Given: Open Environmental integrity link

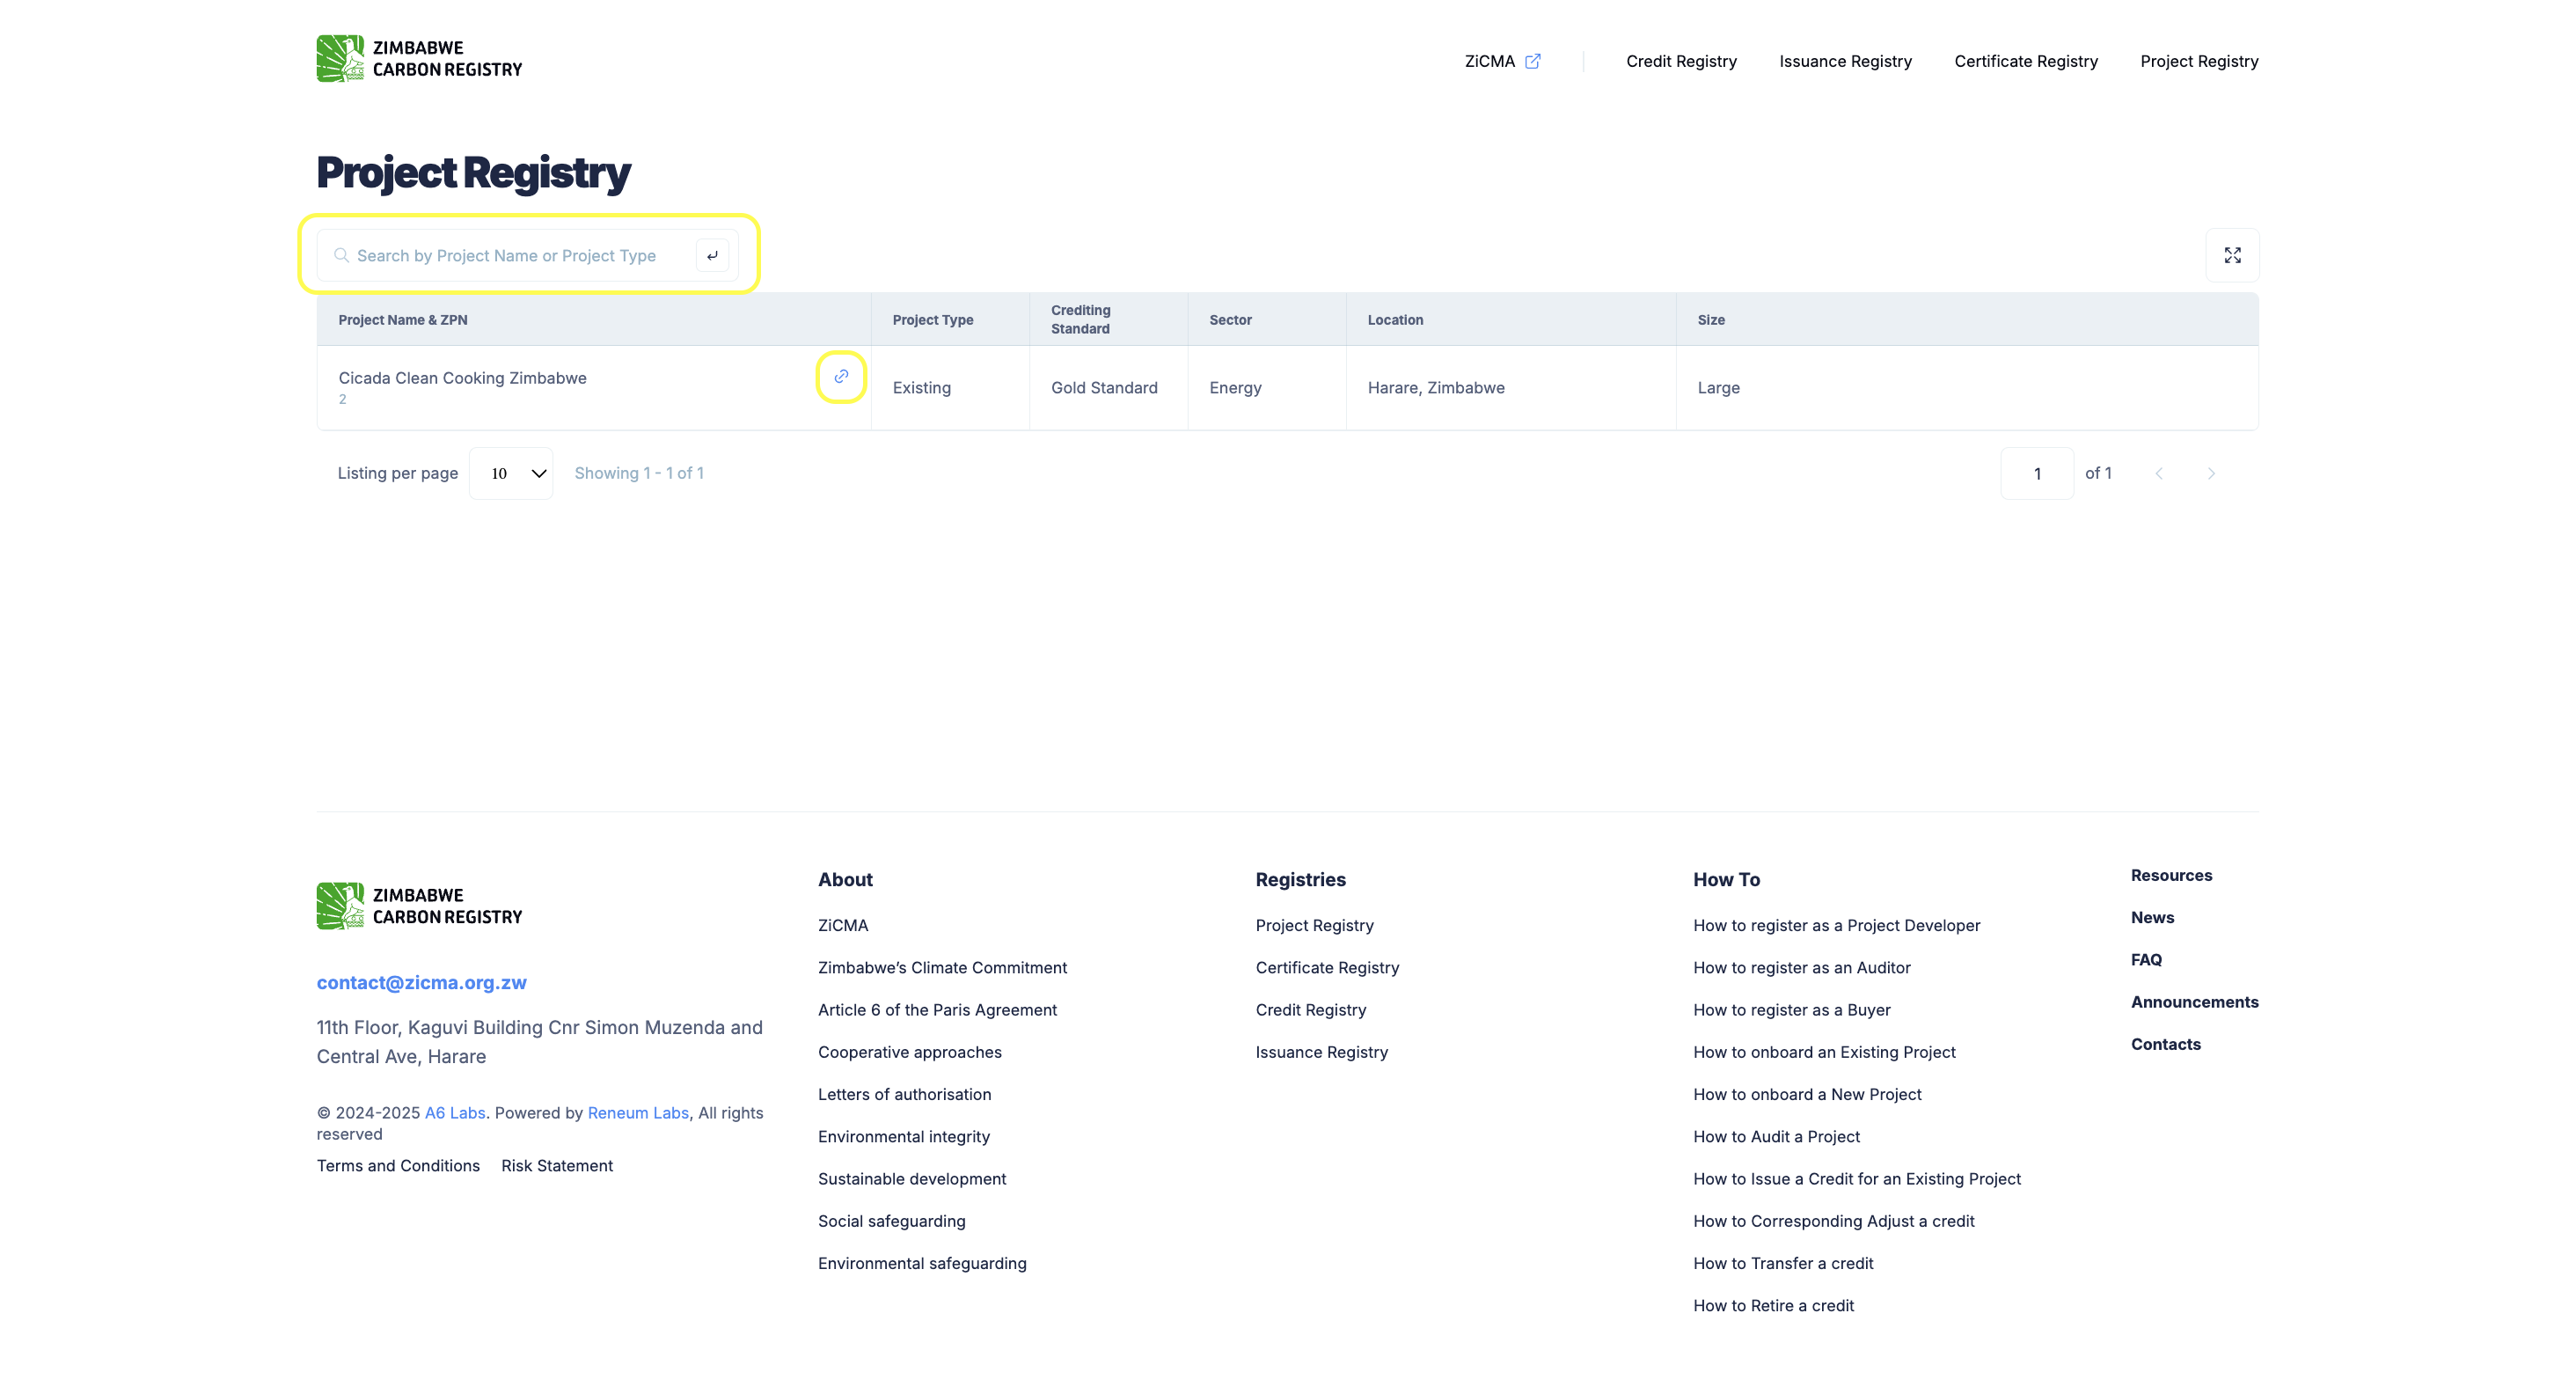Looking at the screenshot, I should [x=904, y=1137].
